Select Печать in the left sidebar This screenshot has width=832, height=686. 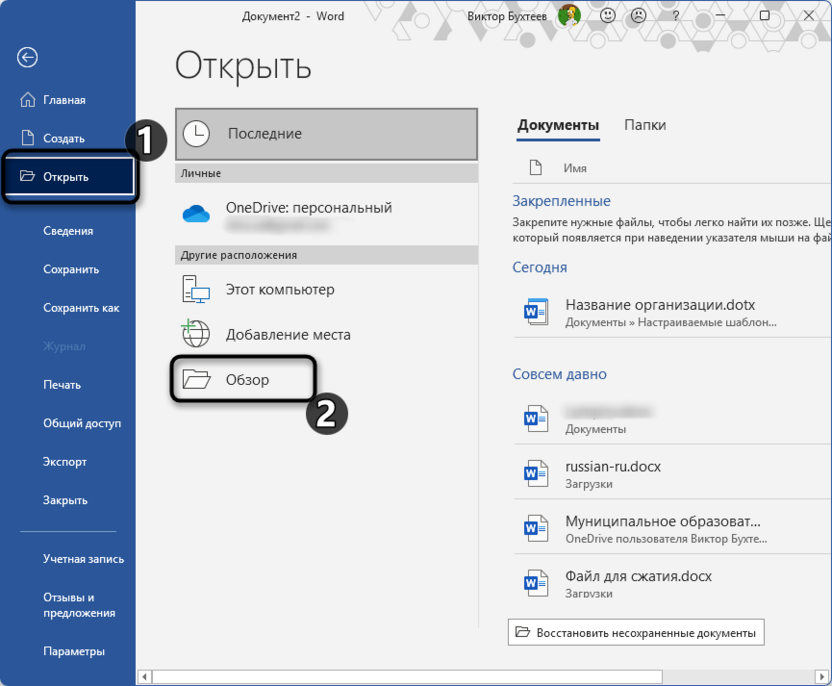(62, 384)
